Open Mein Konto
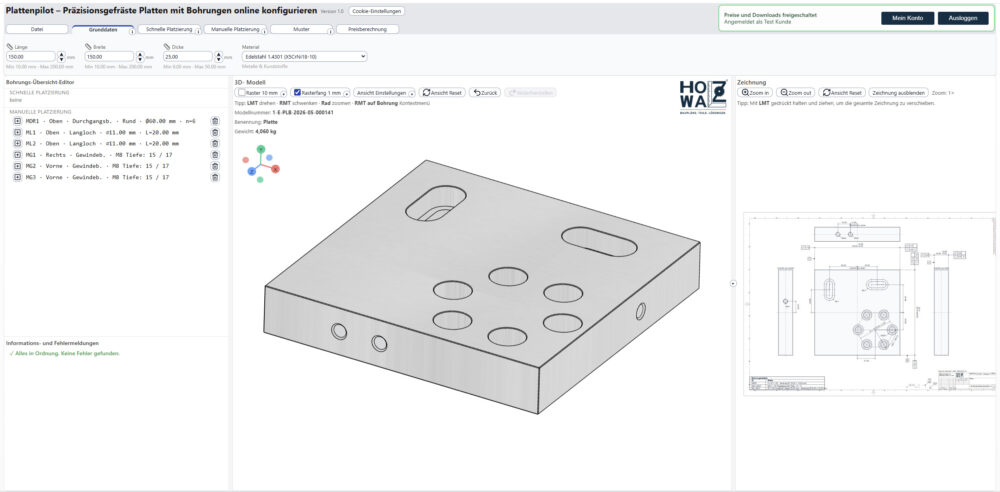 (x=908, y=19)
